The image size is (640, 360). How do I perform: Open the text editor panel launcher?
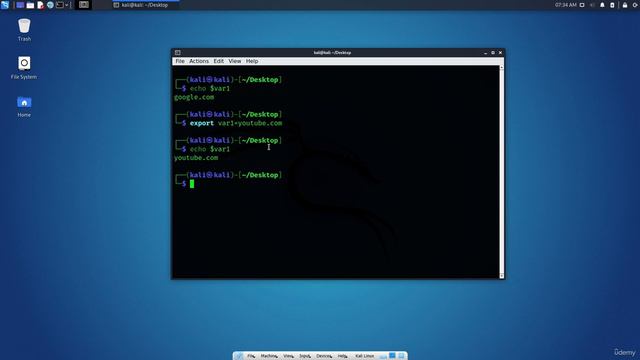click(x=40, y=5)
